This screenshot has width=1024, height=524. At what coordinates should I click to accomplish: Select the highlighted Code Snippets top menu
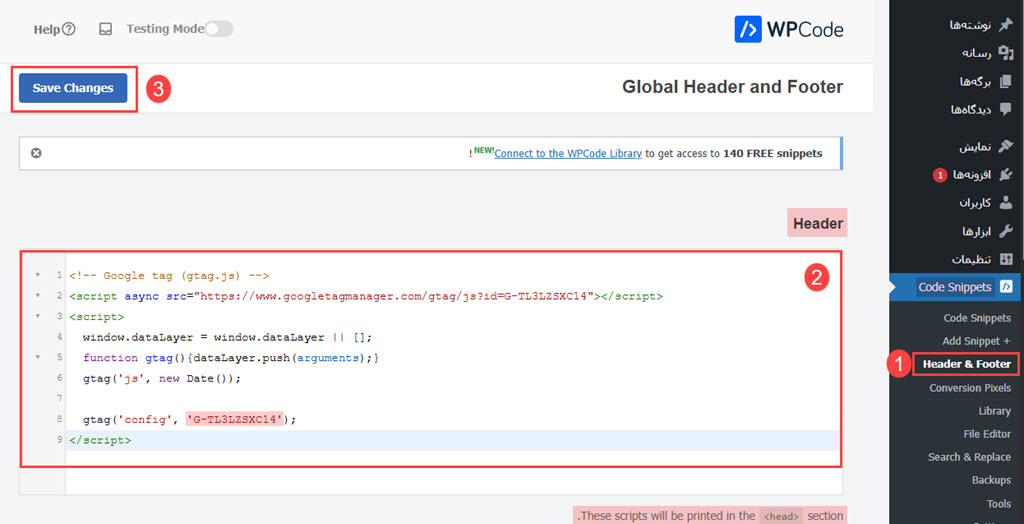957,287
